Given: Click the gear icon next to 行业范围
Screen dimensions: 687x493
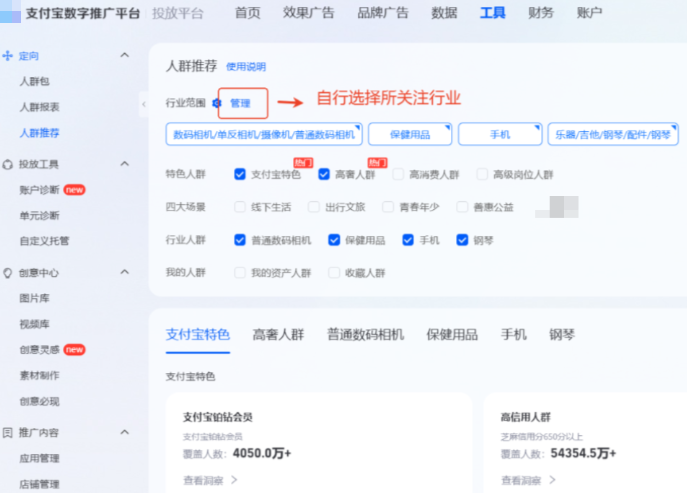Looking at the screenshot, I should click(x=216, y=103).
